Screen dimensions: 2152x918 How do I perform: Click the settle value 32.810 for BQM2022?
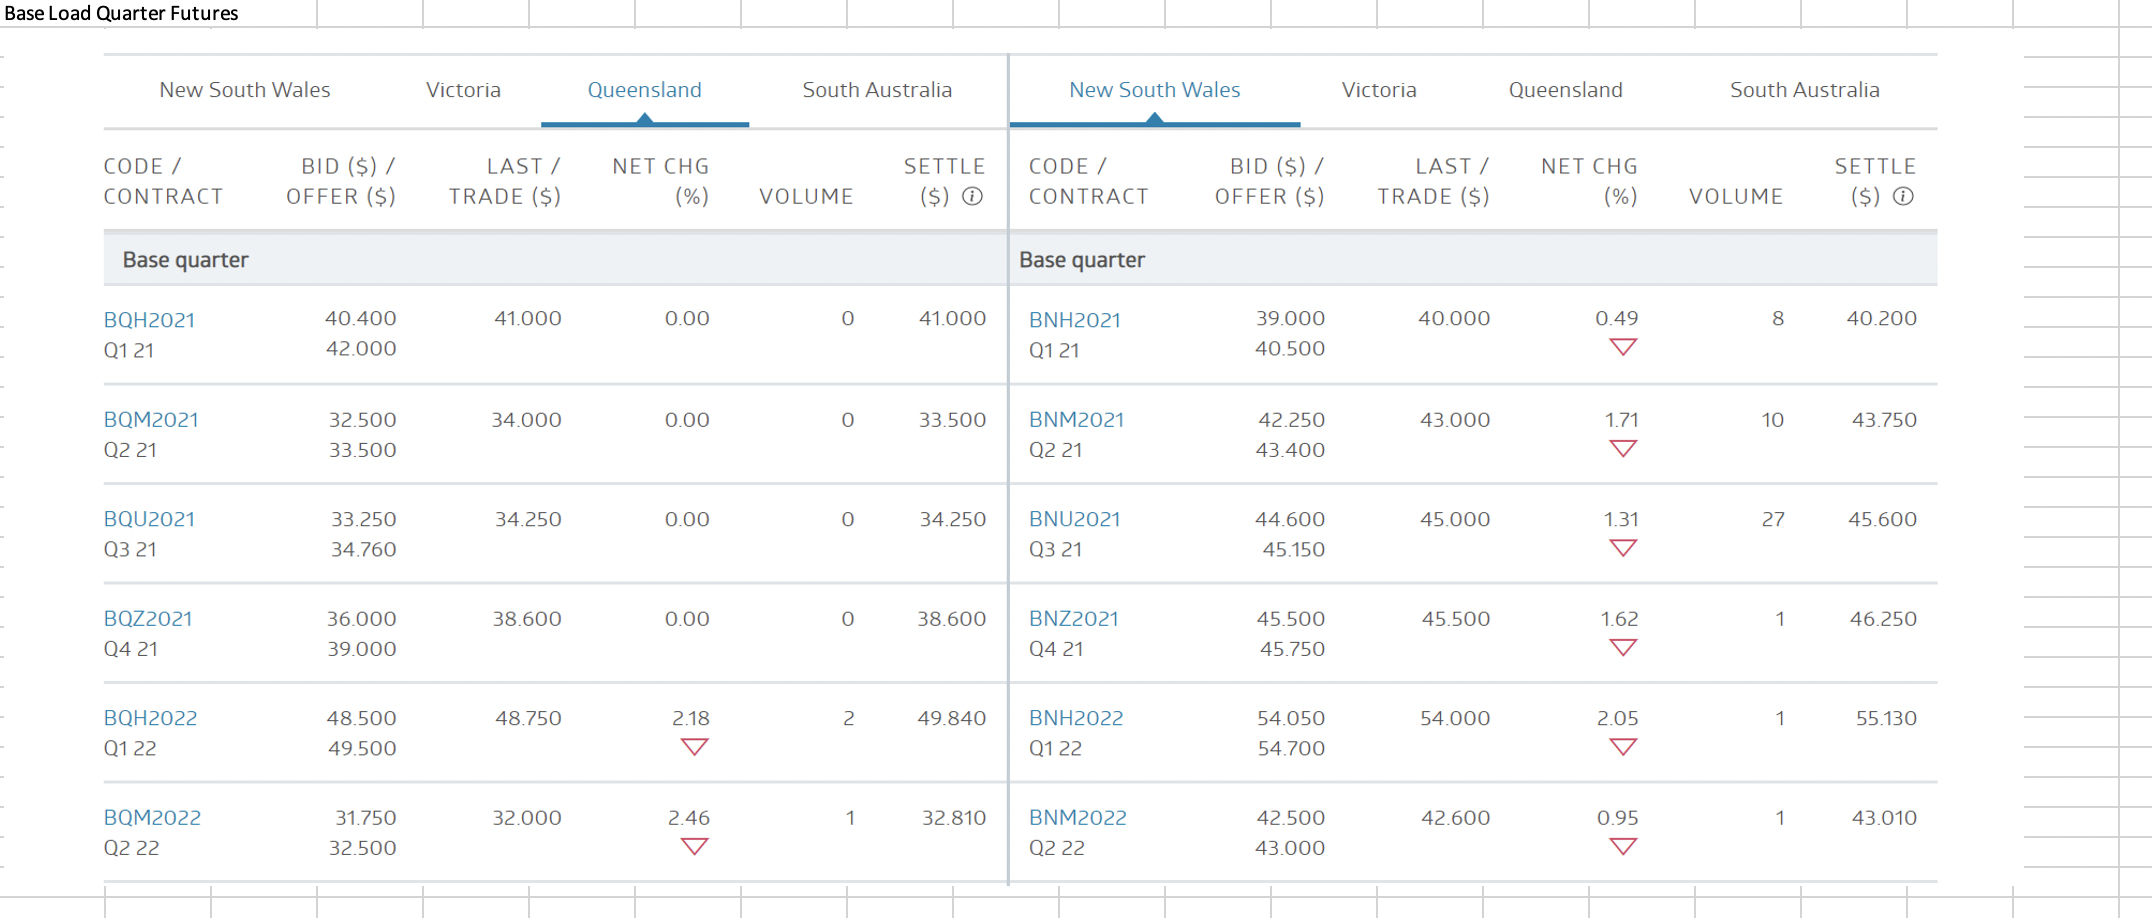click(954, 818)
